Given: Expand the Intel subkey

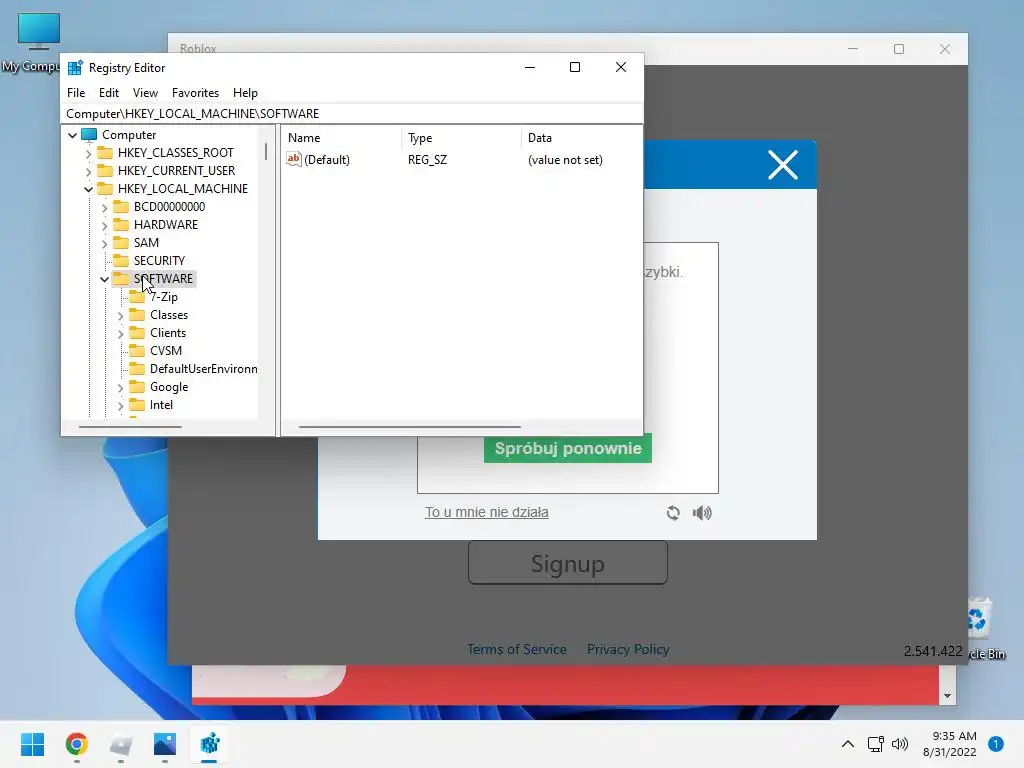Looking at the screenshot, I should click(120, 406).
